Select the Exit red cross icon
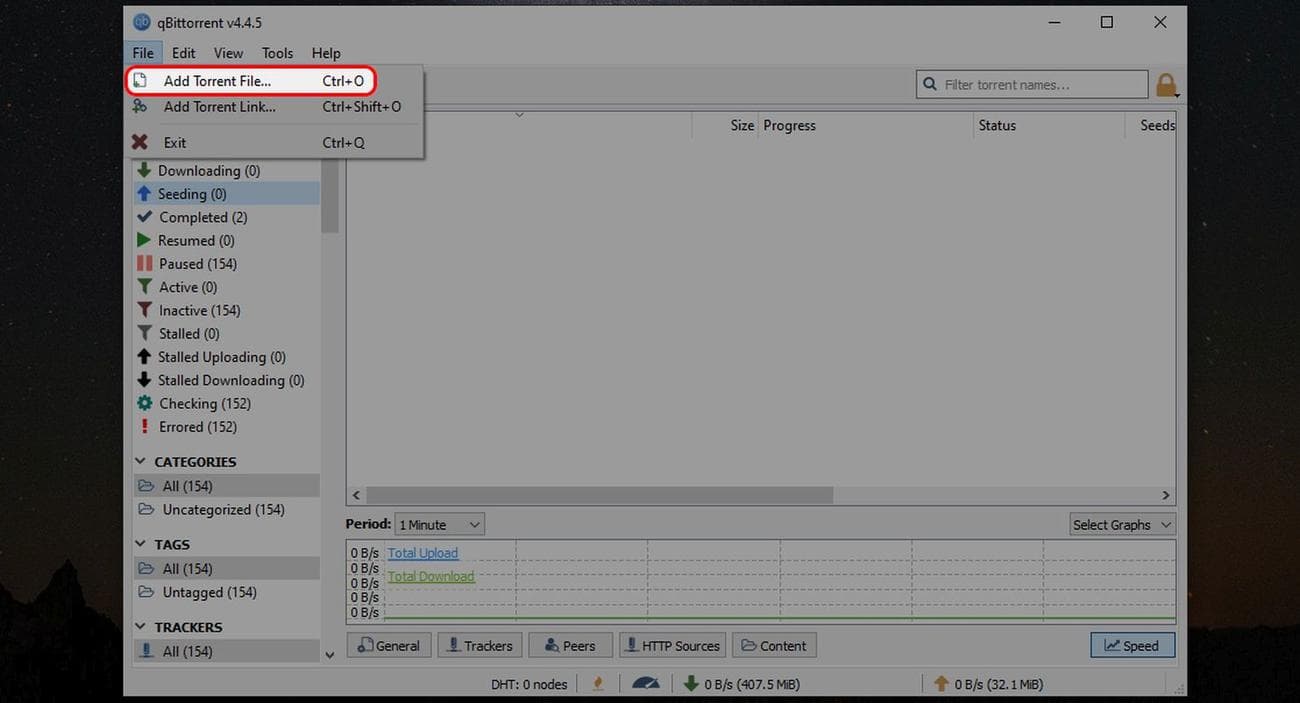This screenshot has height=703, width=1300. click(140, 142)
